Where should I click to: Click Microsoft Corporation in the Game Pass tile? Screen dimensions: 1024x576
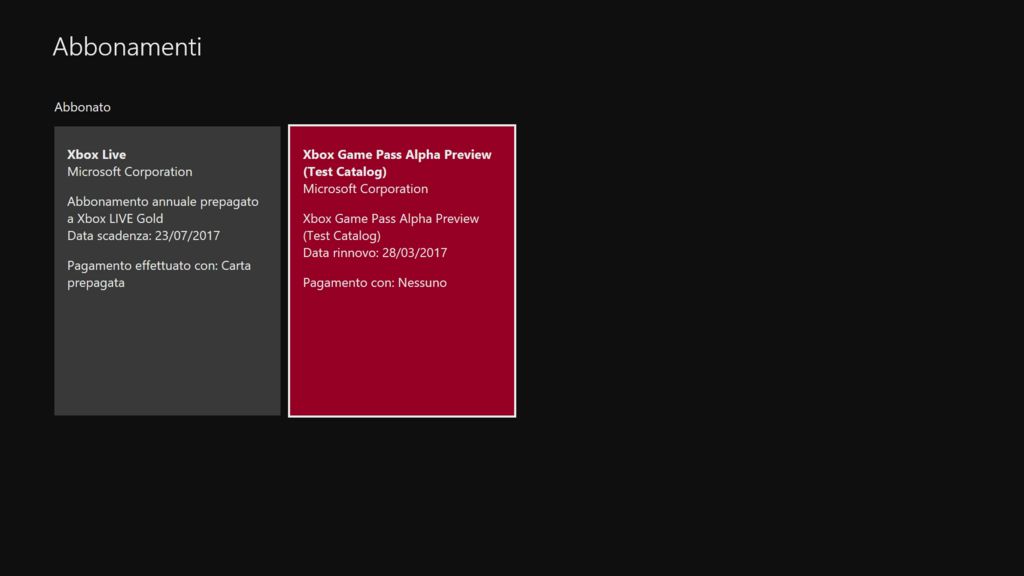tap(365, 189)
